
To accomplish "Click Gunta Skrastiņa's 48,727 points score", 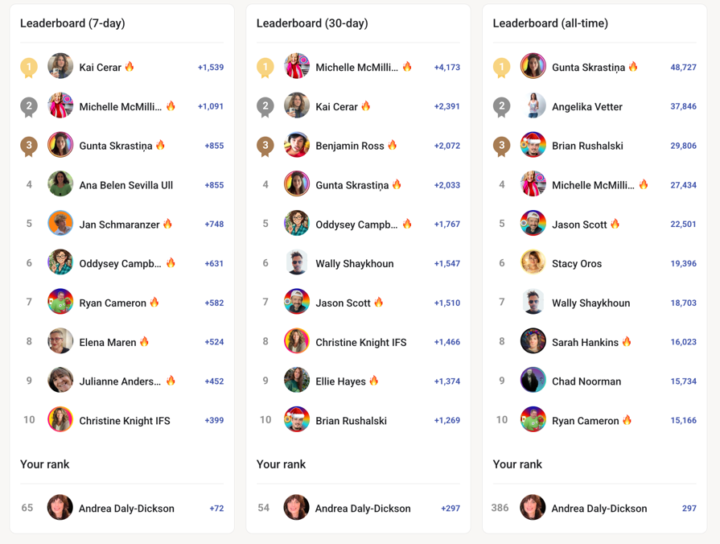I will pyautogui.click(x=683, y=67).
